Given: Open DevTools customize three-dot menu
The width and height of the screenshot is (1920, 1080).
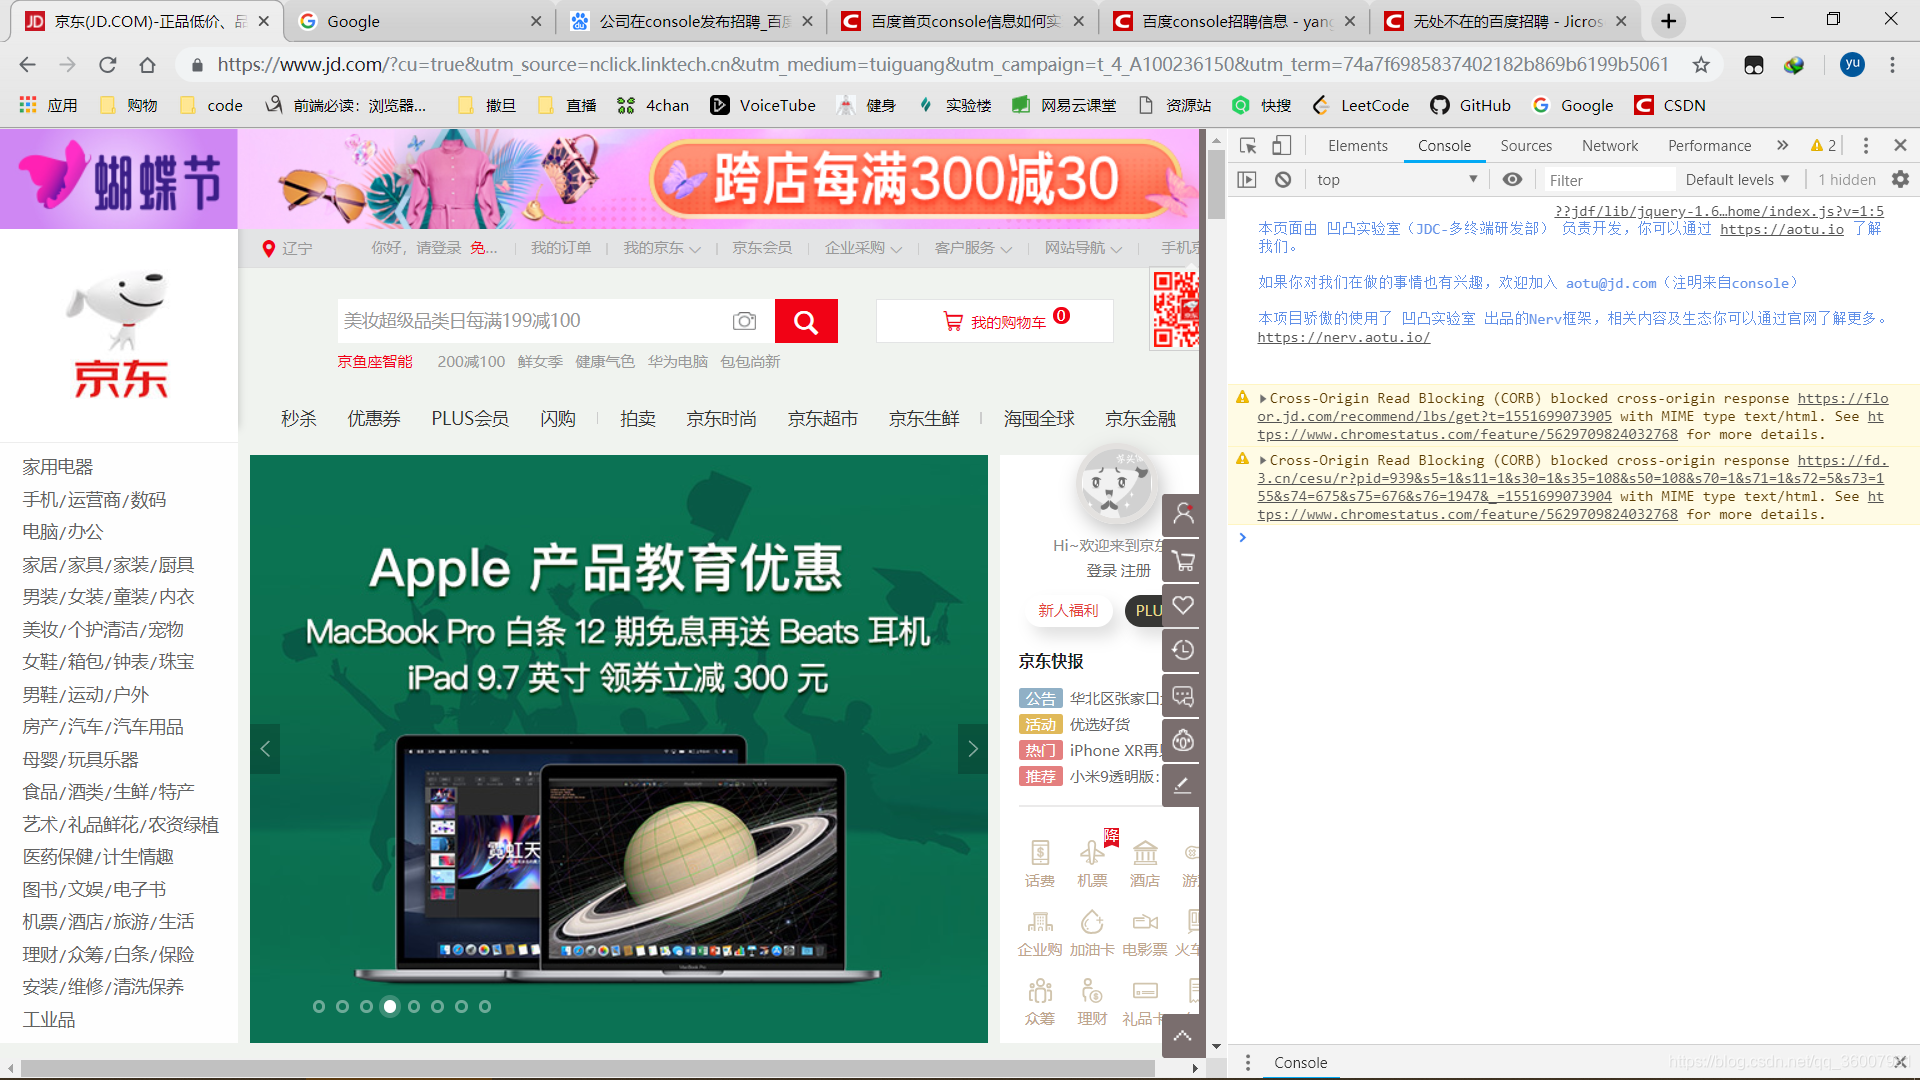Looking at the screenshot, I should point(1866,146).
